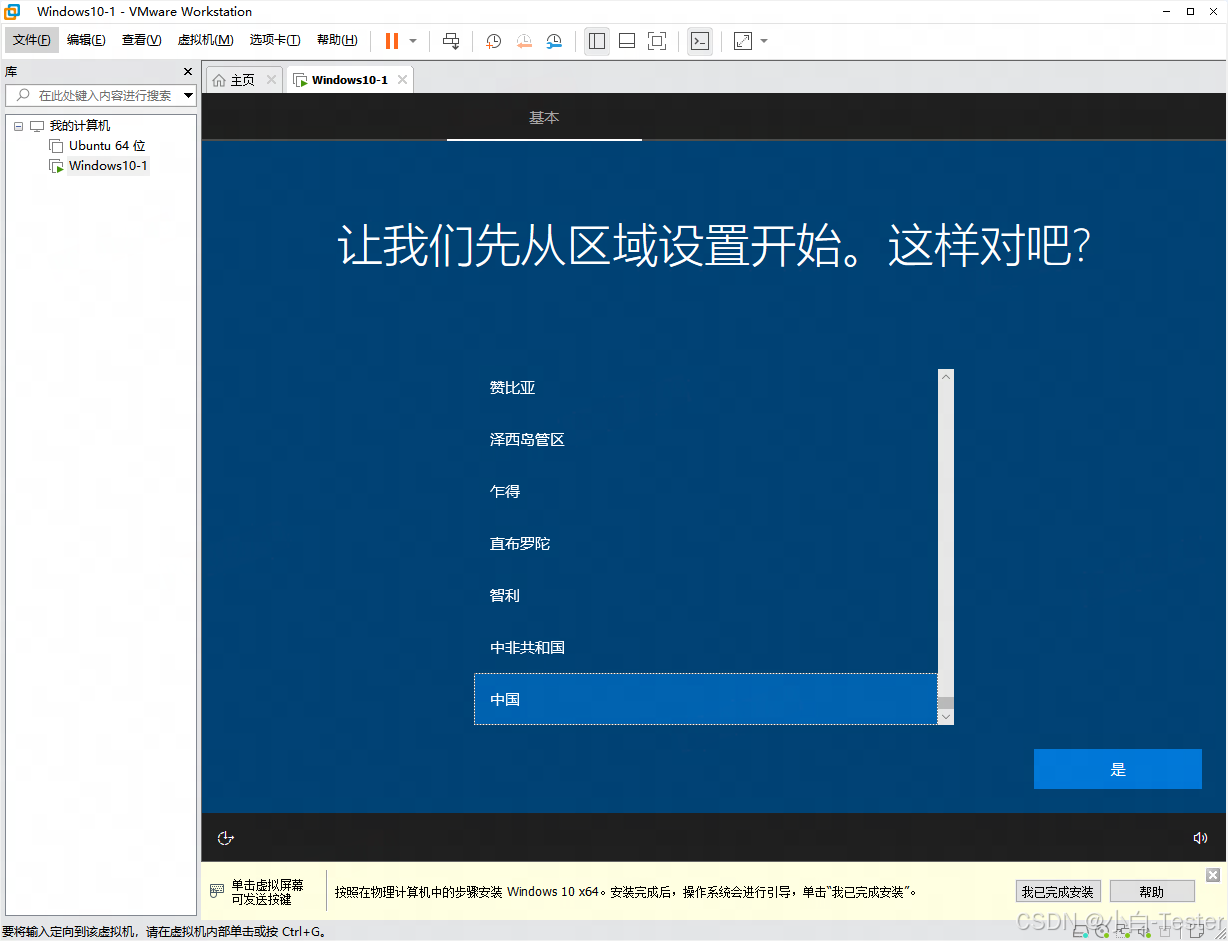Open the library search dropdown arrow

(x=189, y=95)
